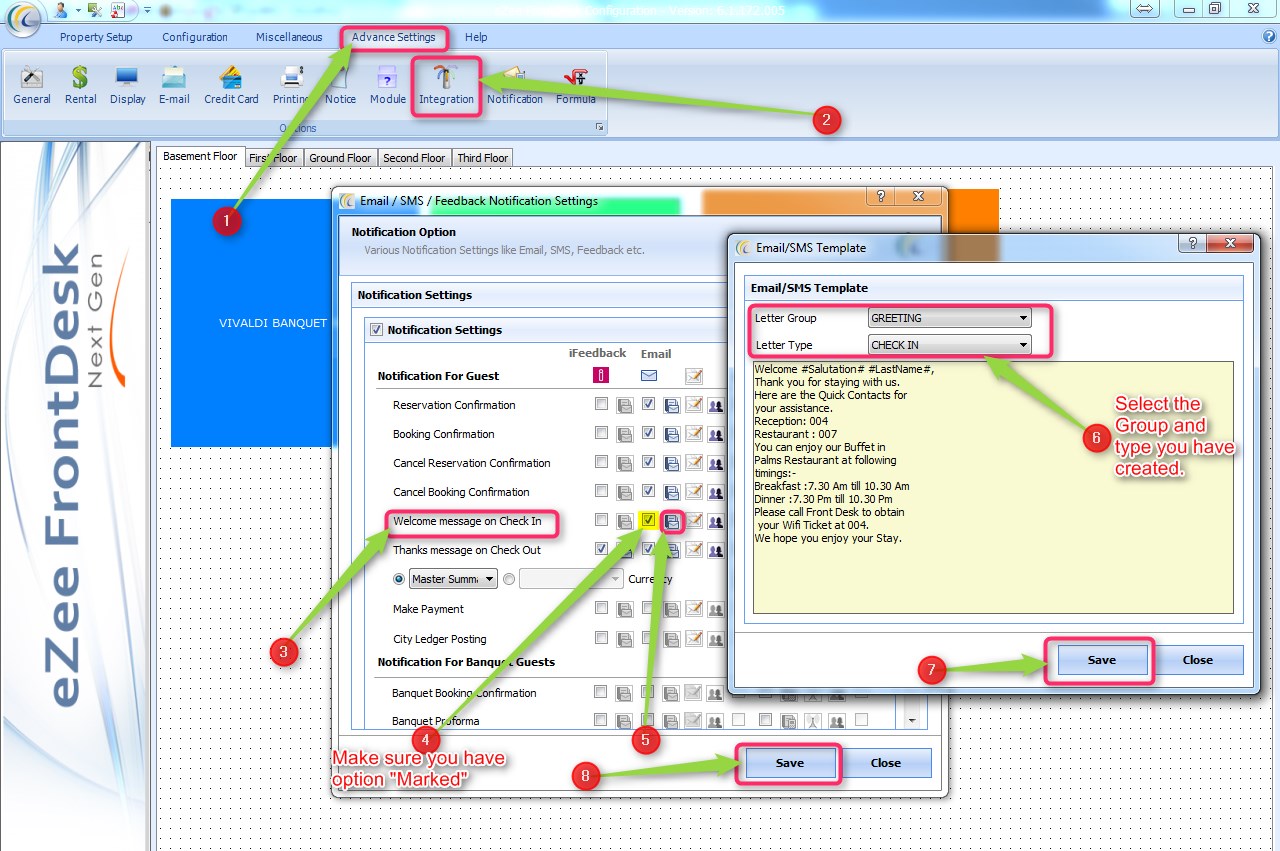
Task: Open email template for Welcome message on Check In
Action: (672, 520)
